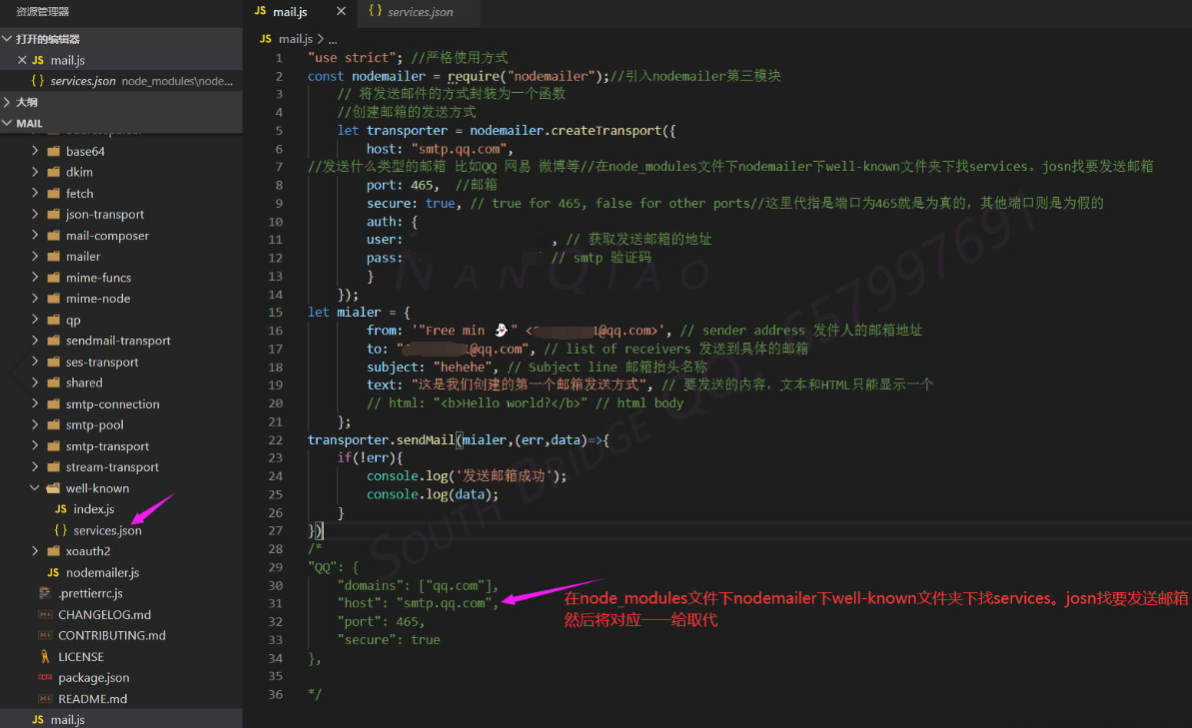This screenshot has height=728, width=1192.
Task: Click the ses-transport folder icon
Action: (x=53, y=362)
